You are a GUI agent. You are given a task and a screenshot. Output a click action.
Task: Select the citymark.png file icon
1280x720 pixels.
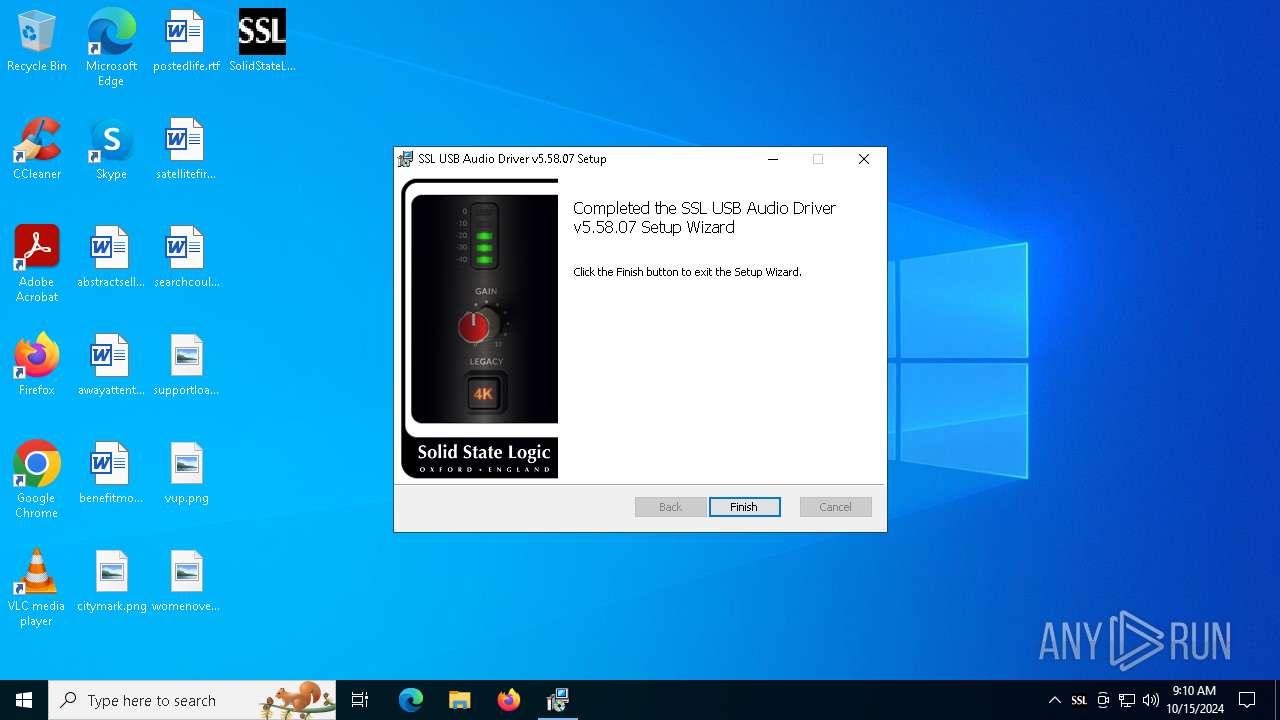[x=111, y=582]
